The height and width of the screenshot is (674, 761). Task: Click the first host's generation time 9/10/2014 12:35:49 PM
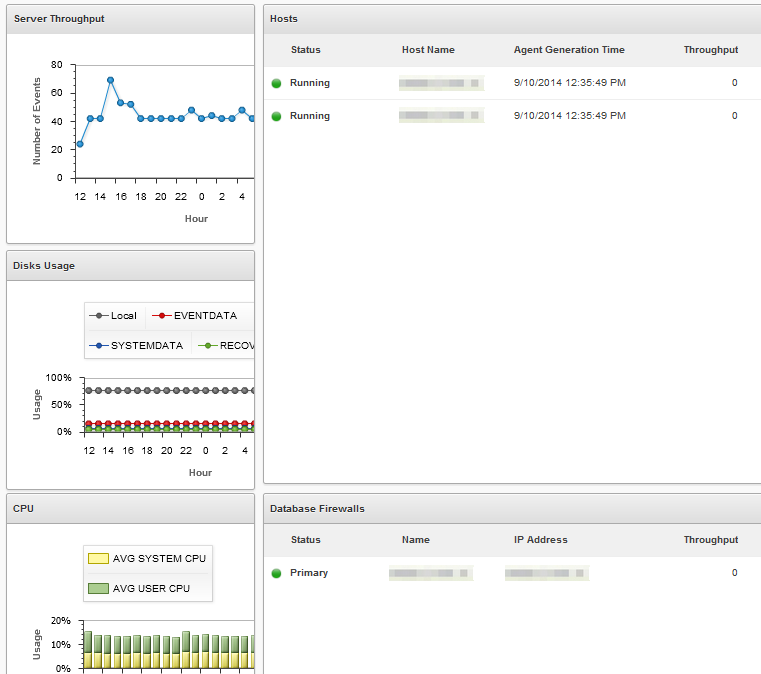pos(570,83)
